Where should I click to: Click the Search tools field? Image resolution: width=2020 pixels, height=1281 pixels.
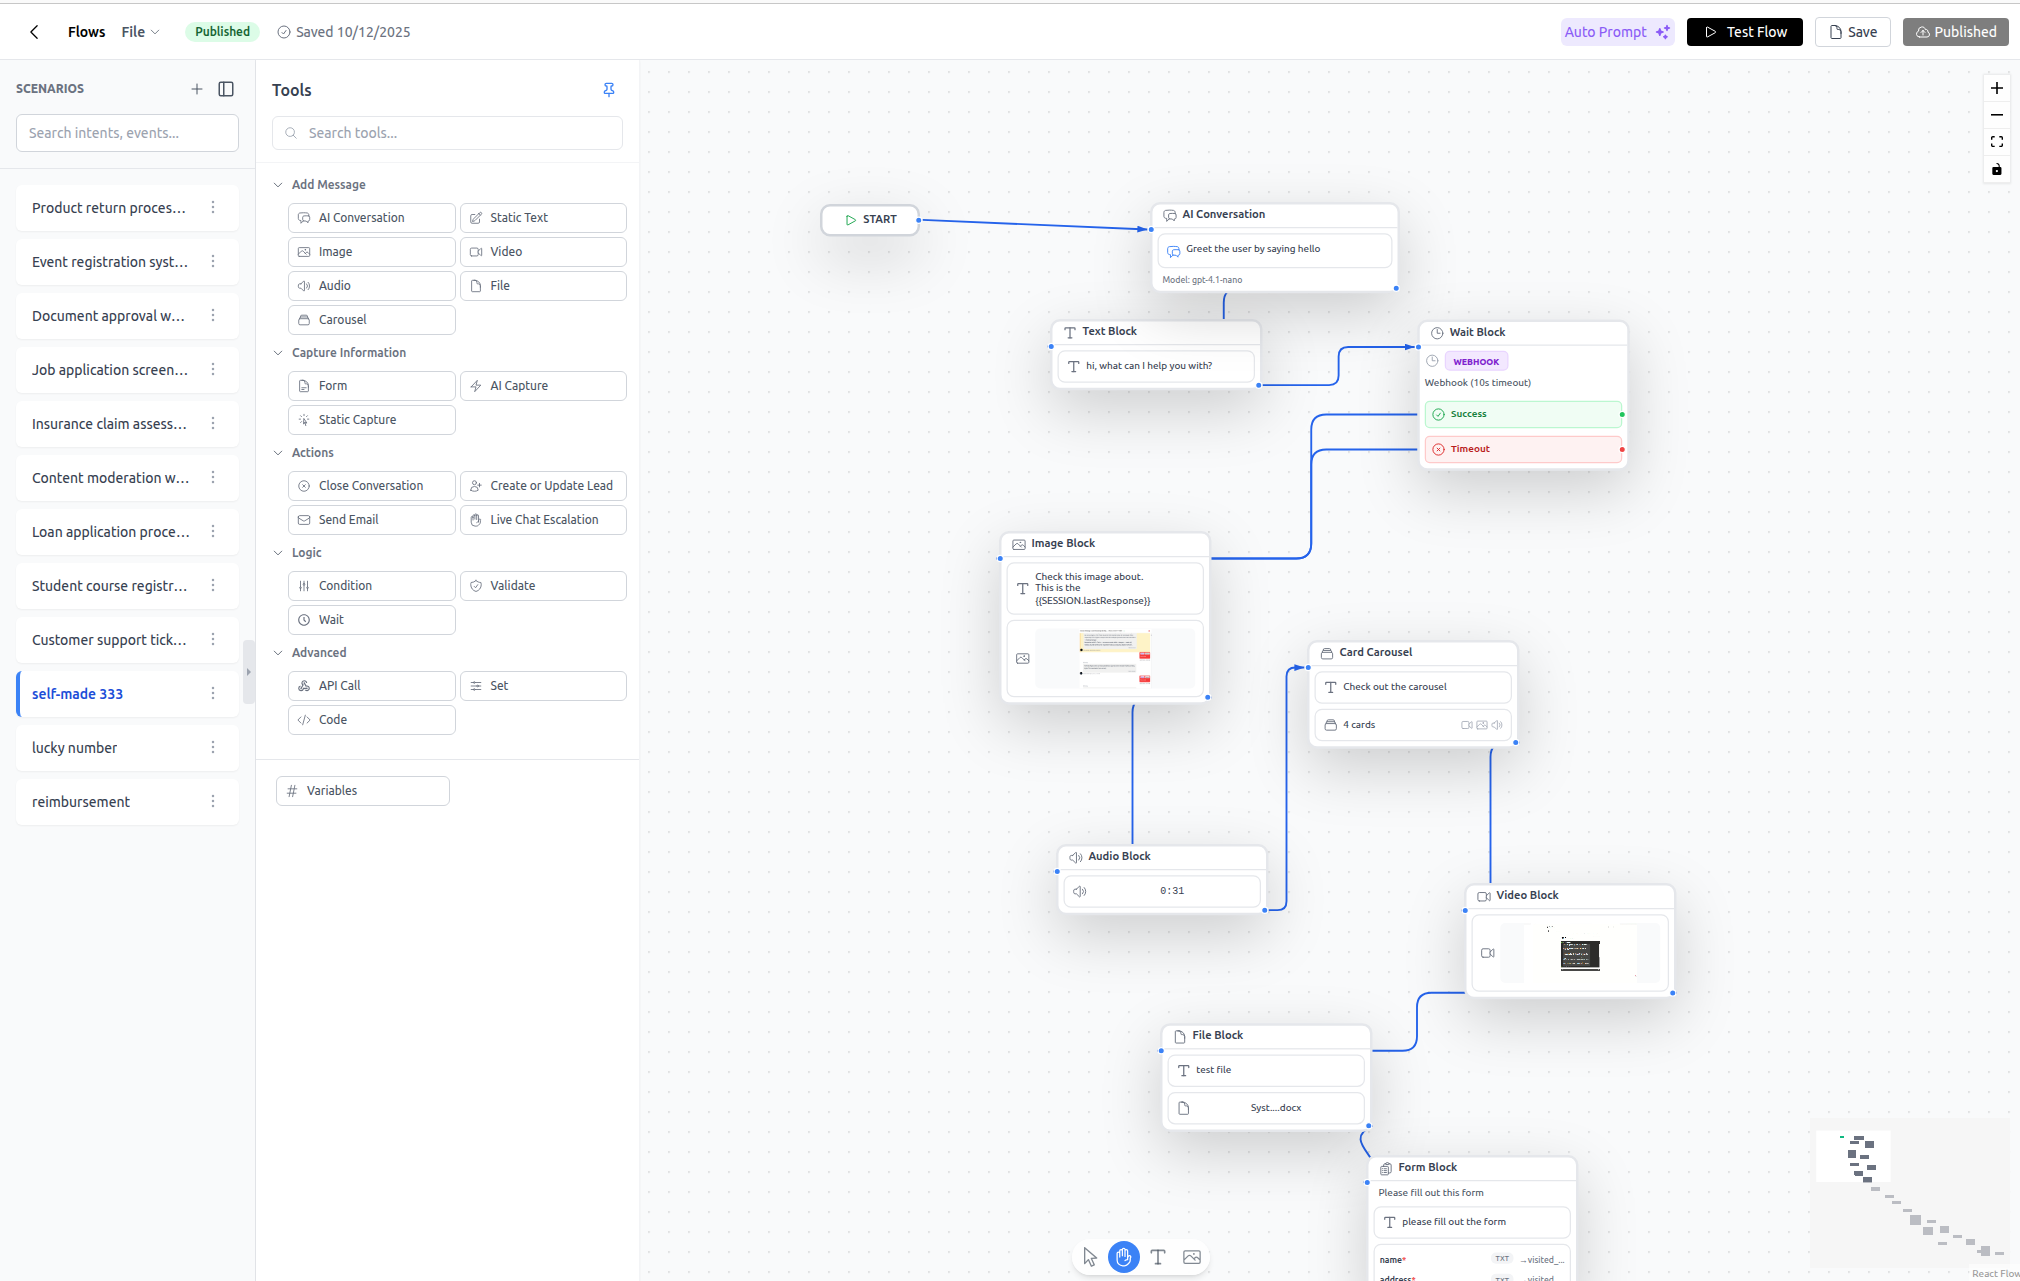pyautogui.click(x=447, y=132)
